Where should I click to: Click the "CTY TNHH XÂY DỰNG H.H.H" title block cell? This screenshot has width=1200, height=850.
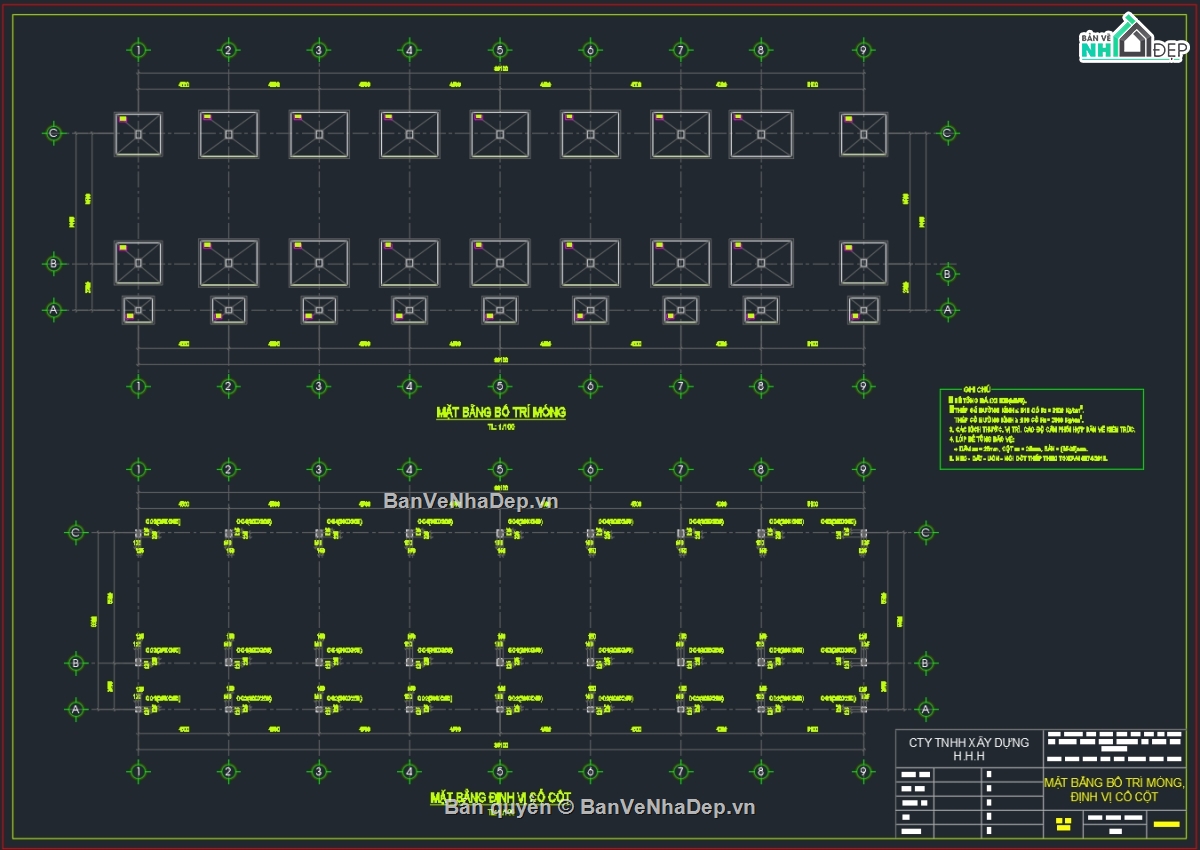[x=968, y=749]
